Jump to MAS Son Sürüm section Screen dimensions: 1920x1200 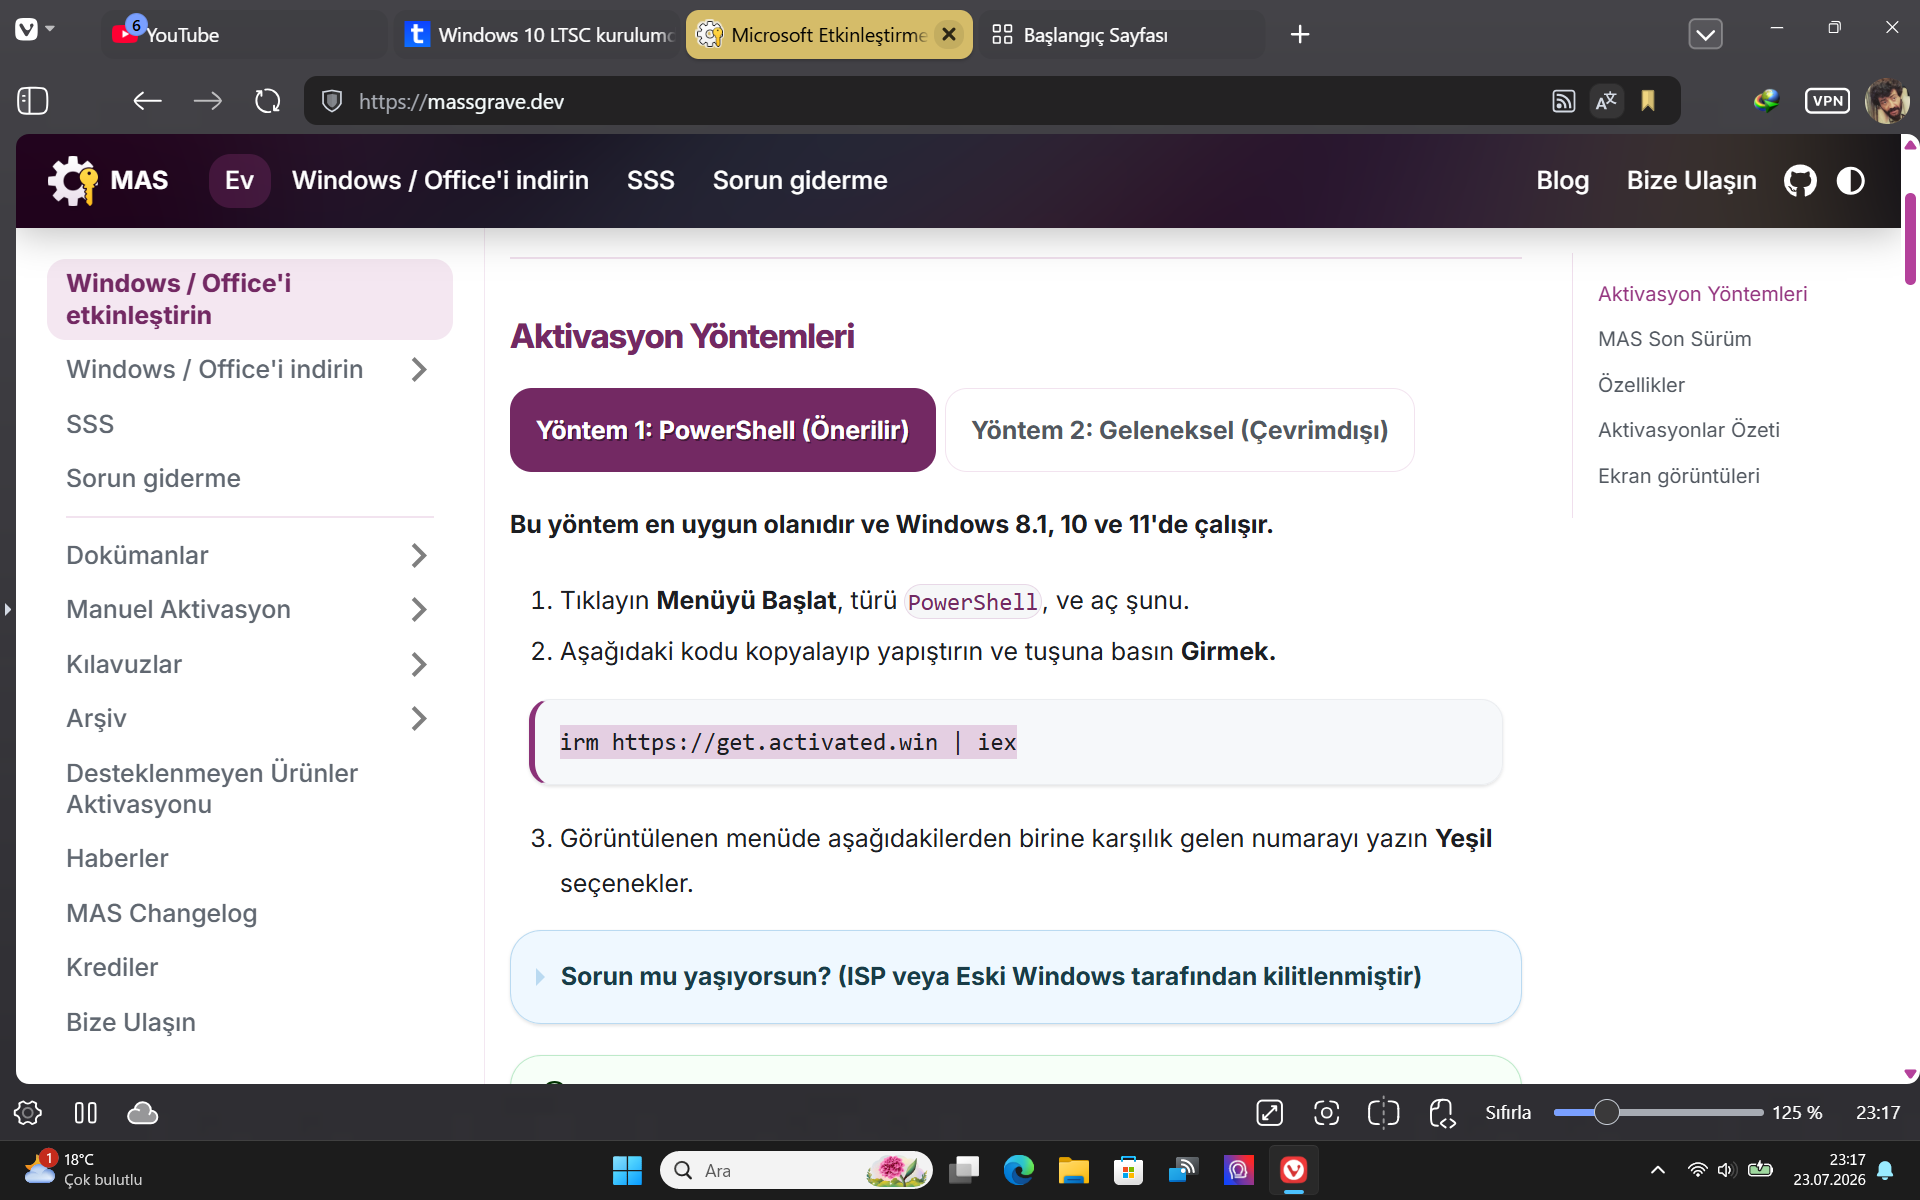(1674, 339)
